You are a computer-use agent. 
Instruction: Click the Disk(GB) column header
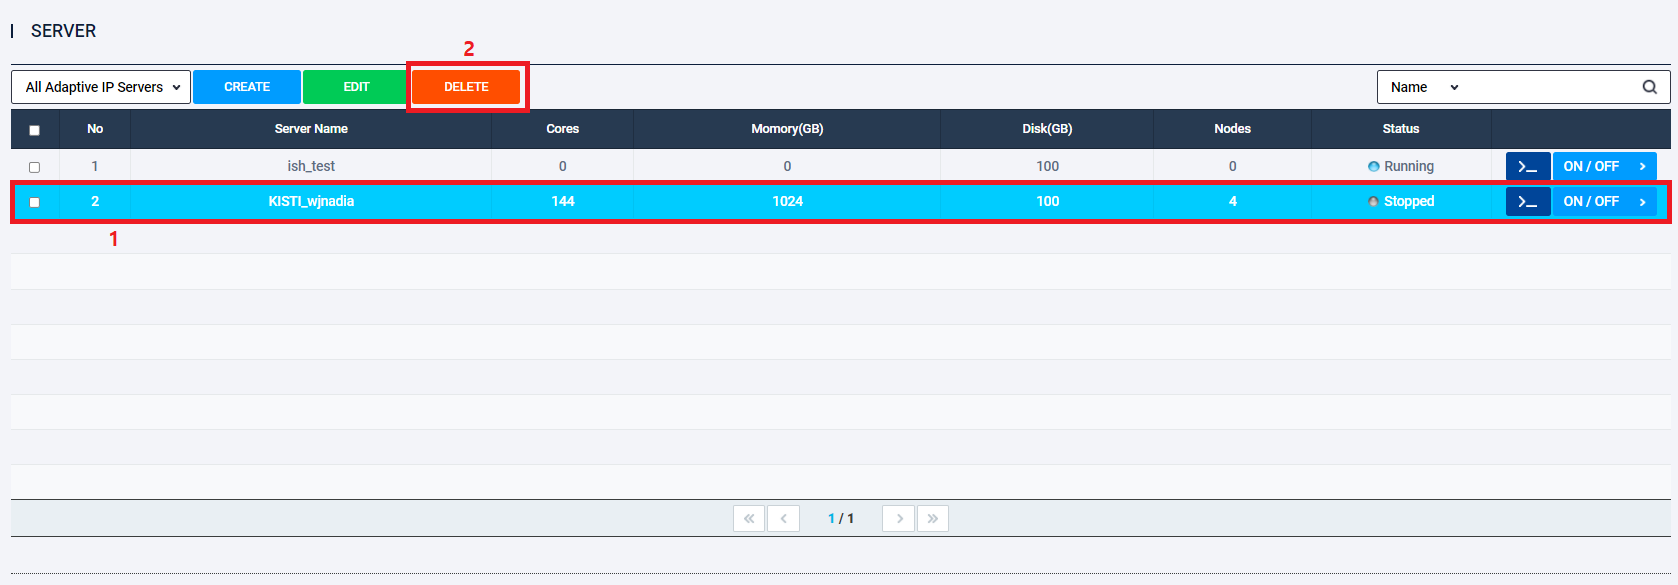[1047, 129]
